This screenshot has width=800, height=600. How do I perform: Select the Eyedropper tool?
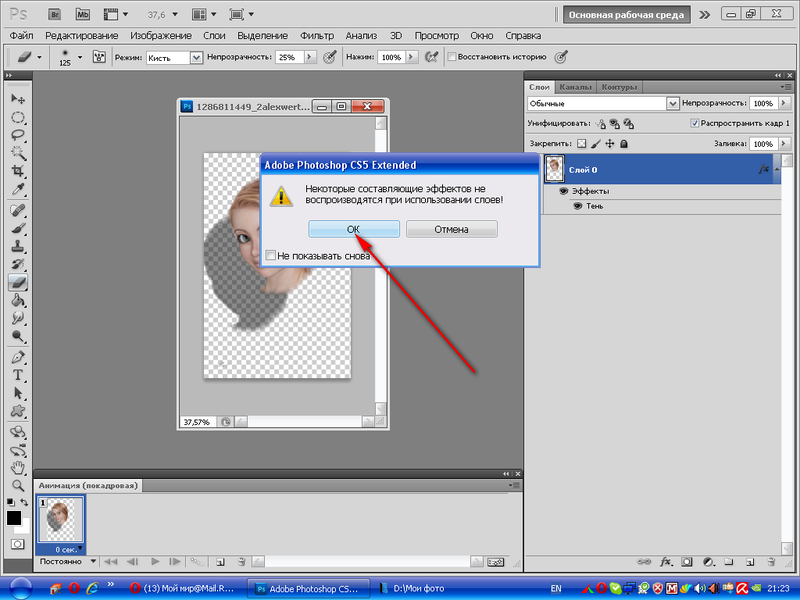click(x=18, y=189)
